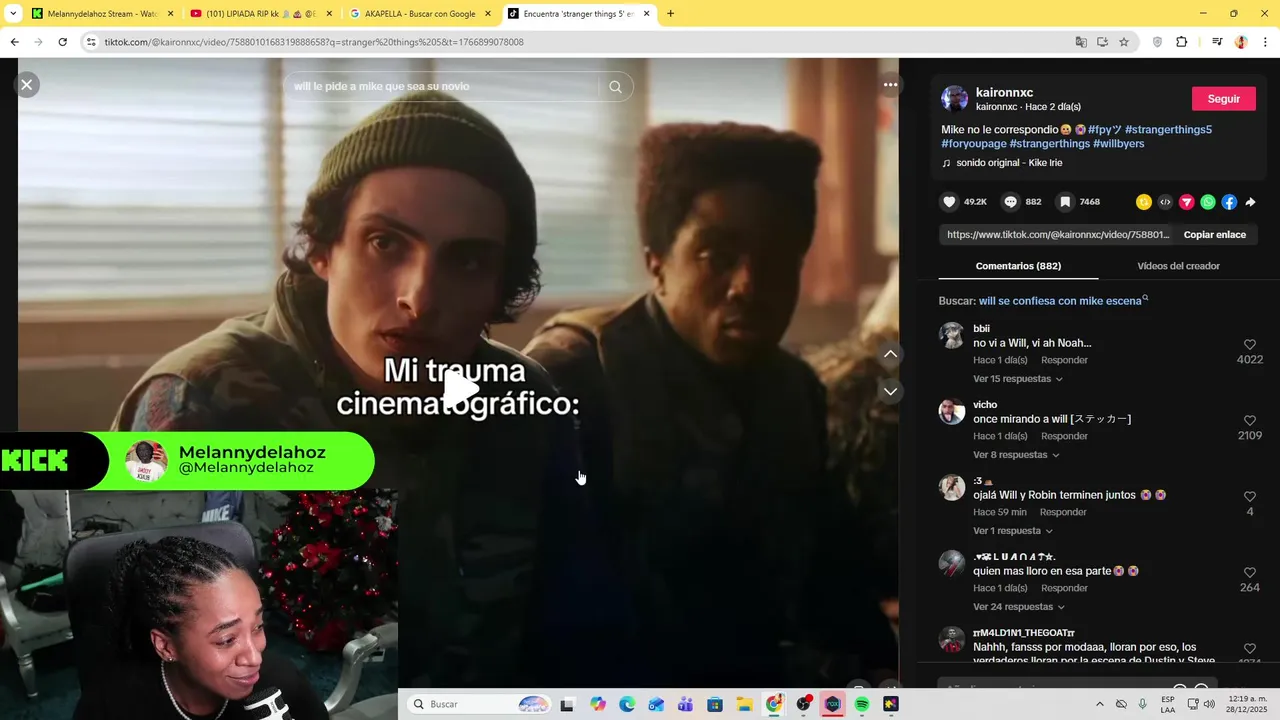Click the Copiar enlace button
This screenshot has height=720, width=1280.
point(1214,235)
